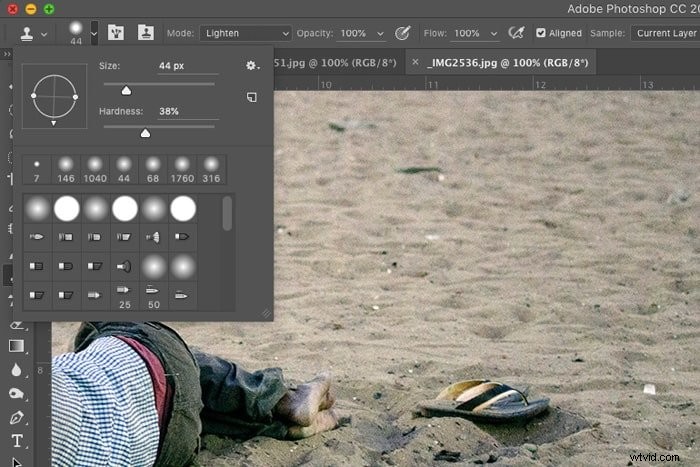Select the Sponge tool
The height and width of the screenshot is (467, 700).
pos(17,393)
